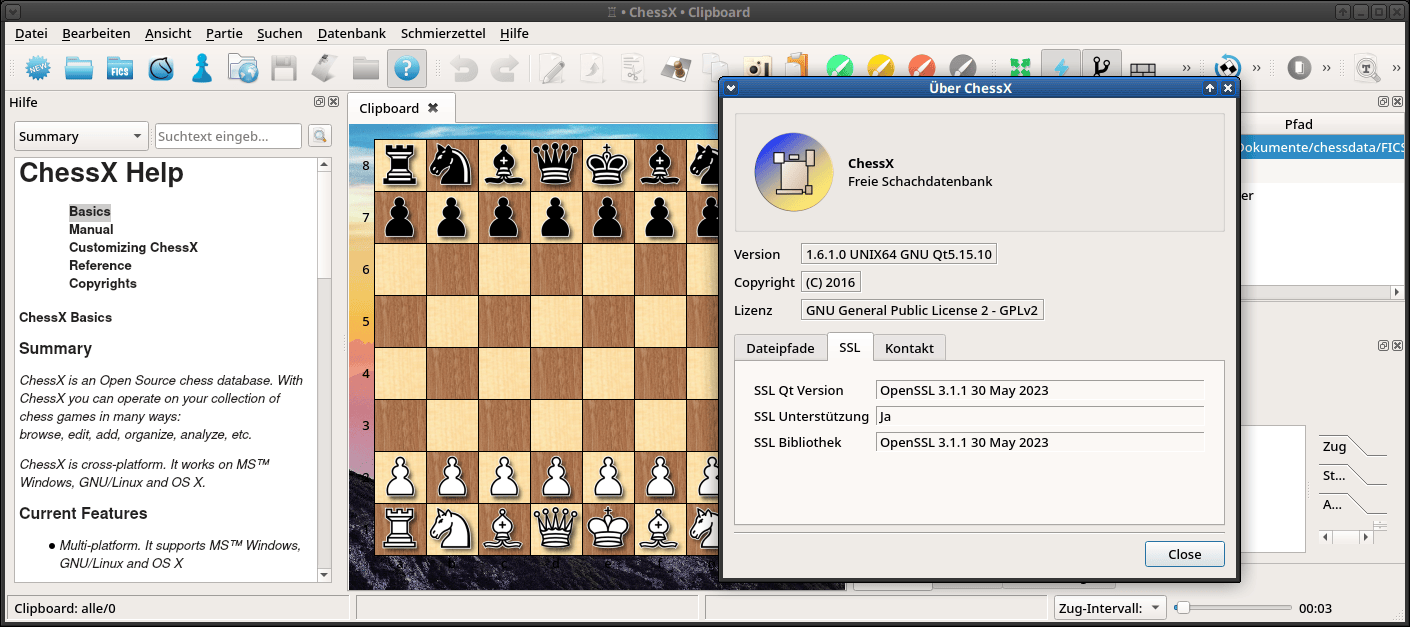Click the red evaluation brush icon
The image size is (1410, 627).
921,68
